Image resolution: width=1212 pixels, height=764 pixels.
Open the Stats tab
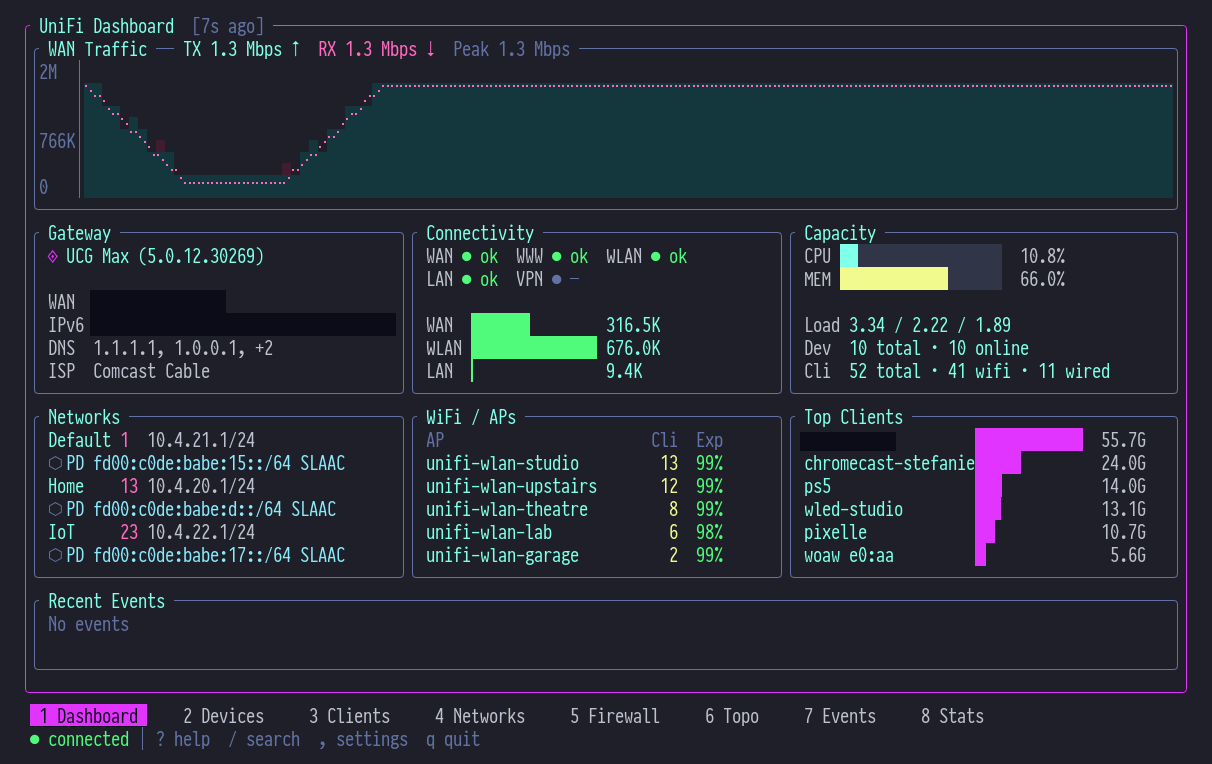[952, 716]
